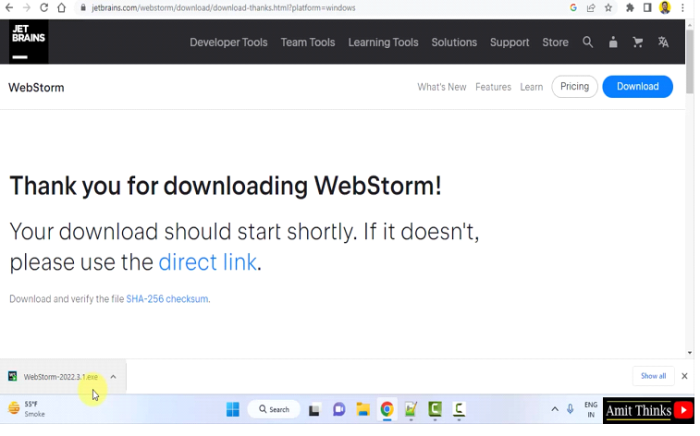Share this page via share icon

pyautogui.click(x=591, y=8)
